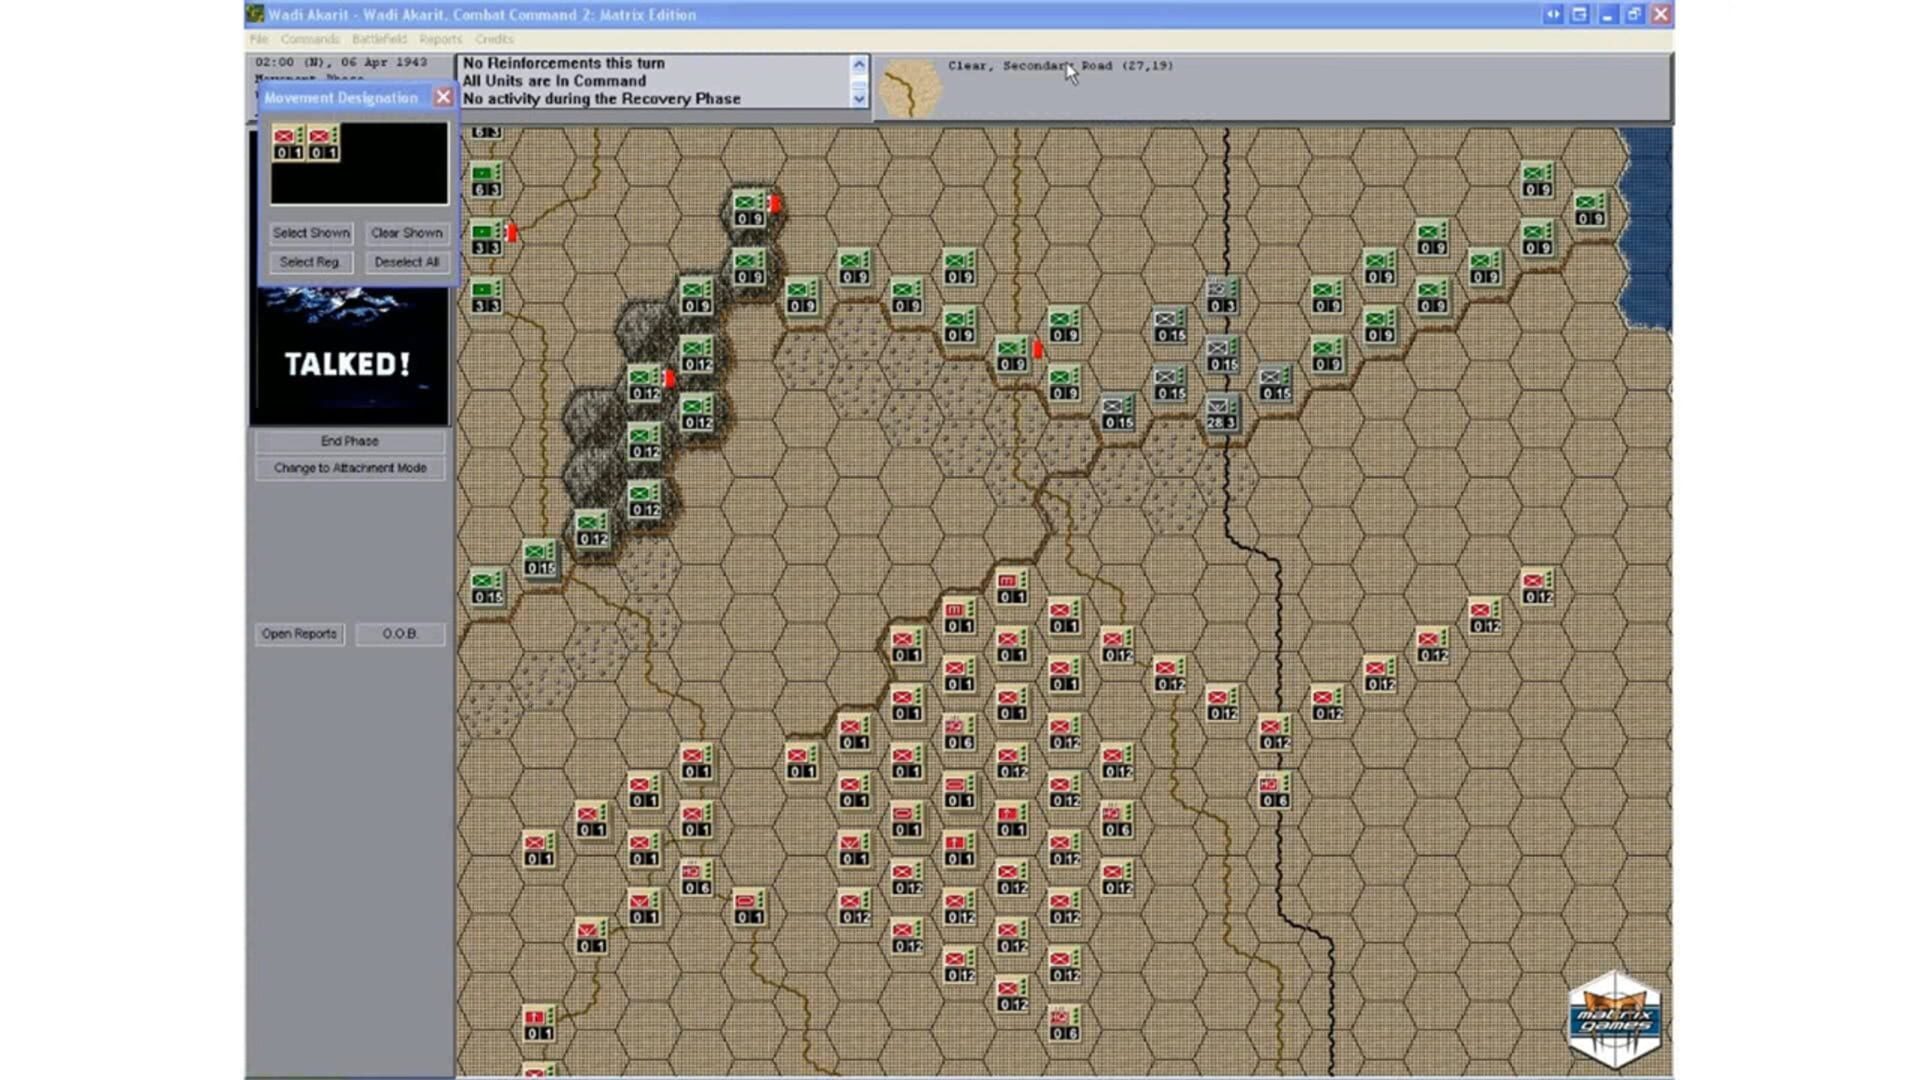Click the 'No Reinforcements this turn' message
1920x1080 pixels.
pos(563,63)
